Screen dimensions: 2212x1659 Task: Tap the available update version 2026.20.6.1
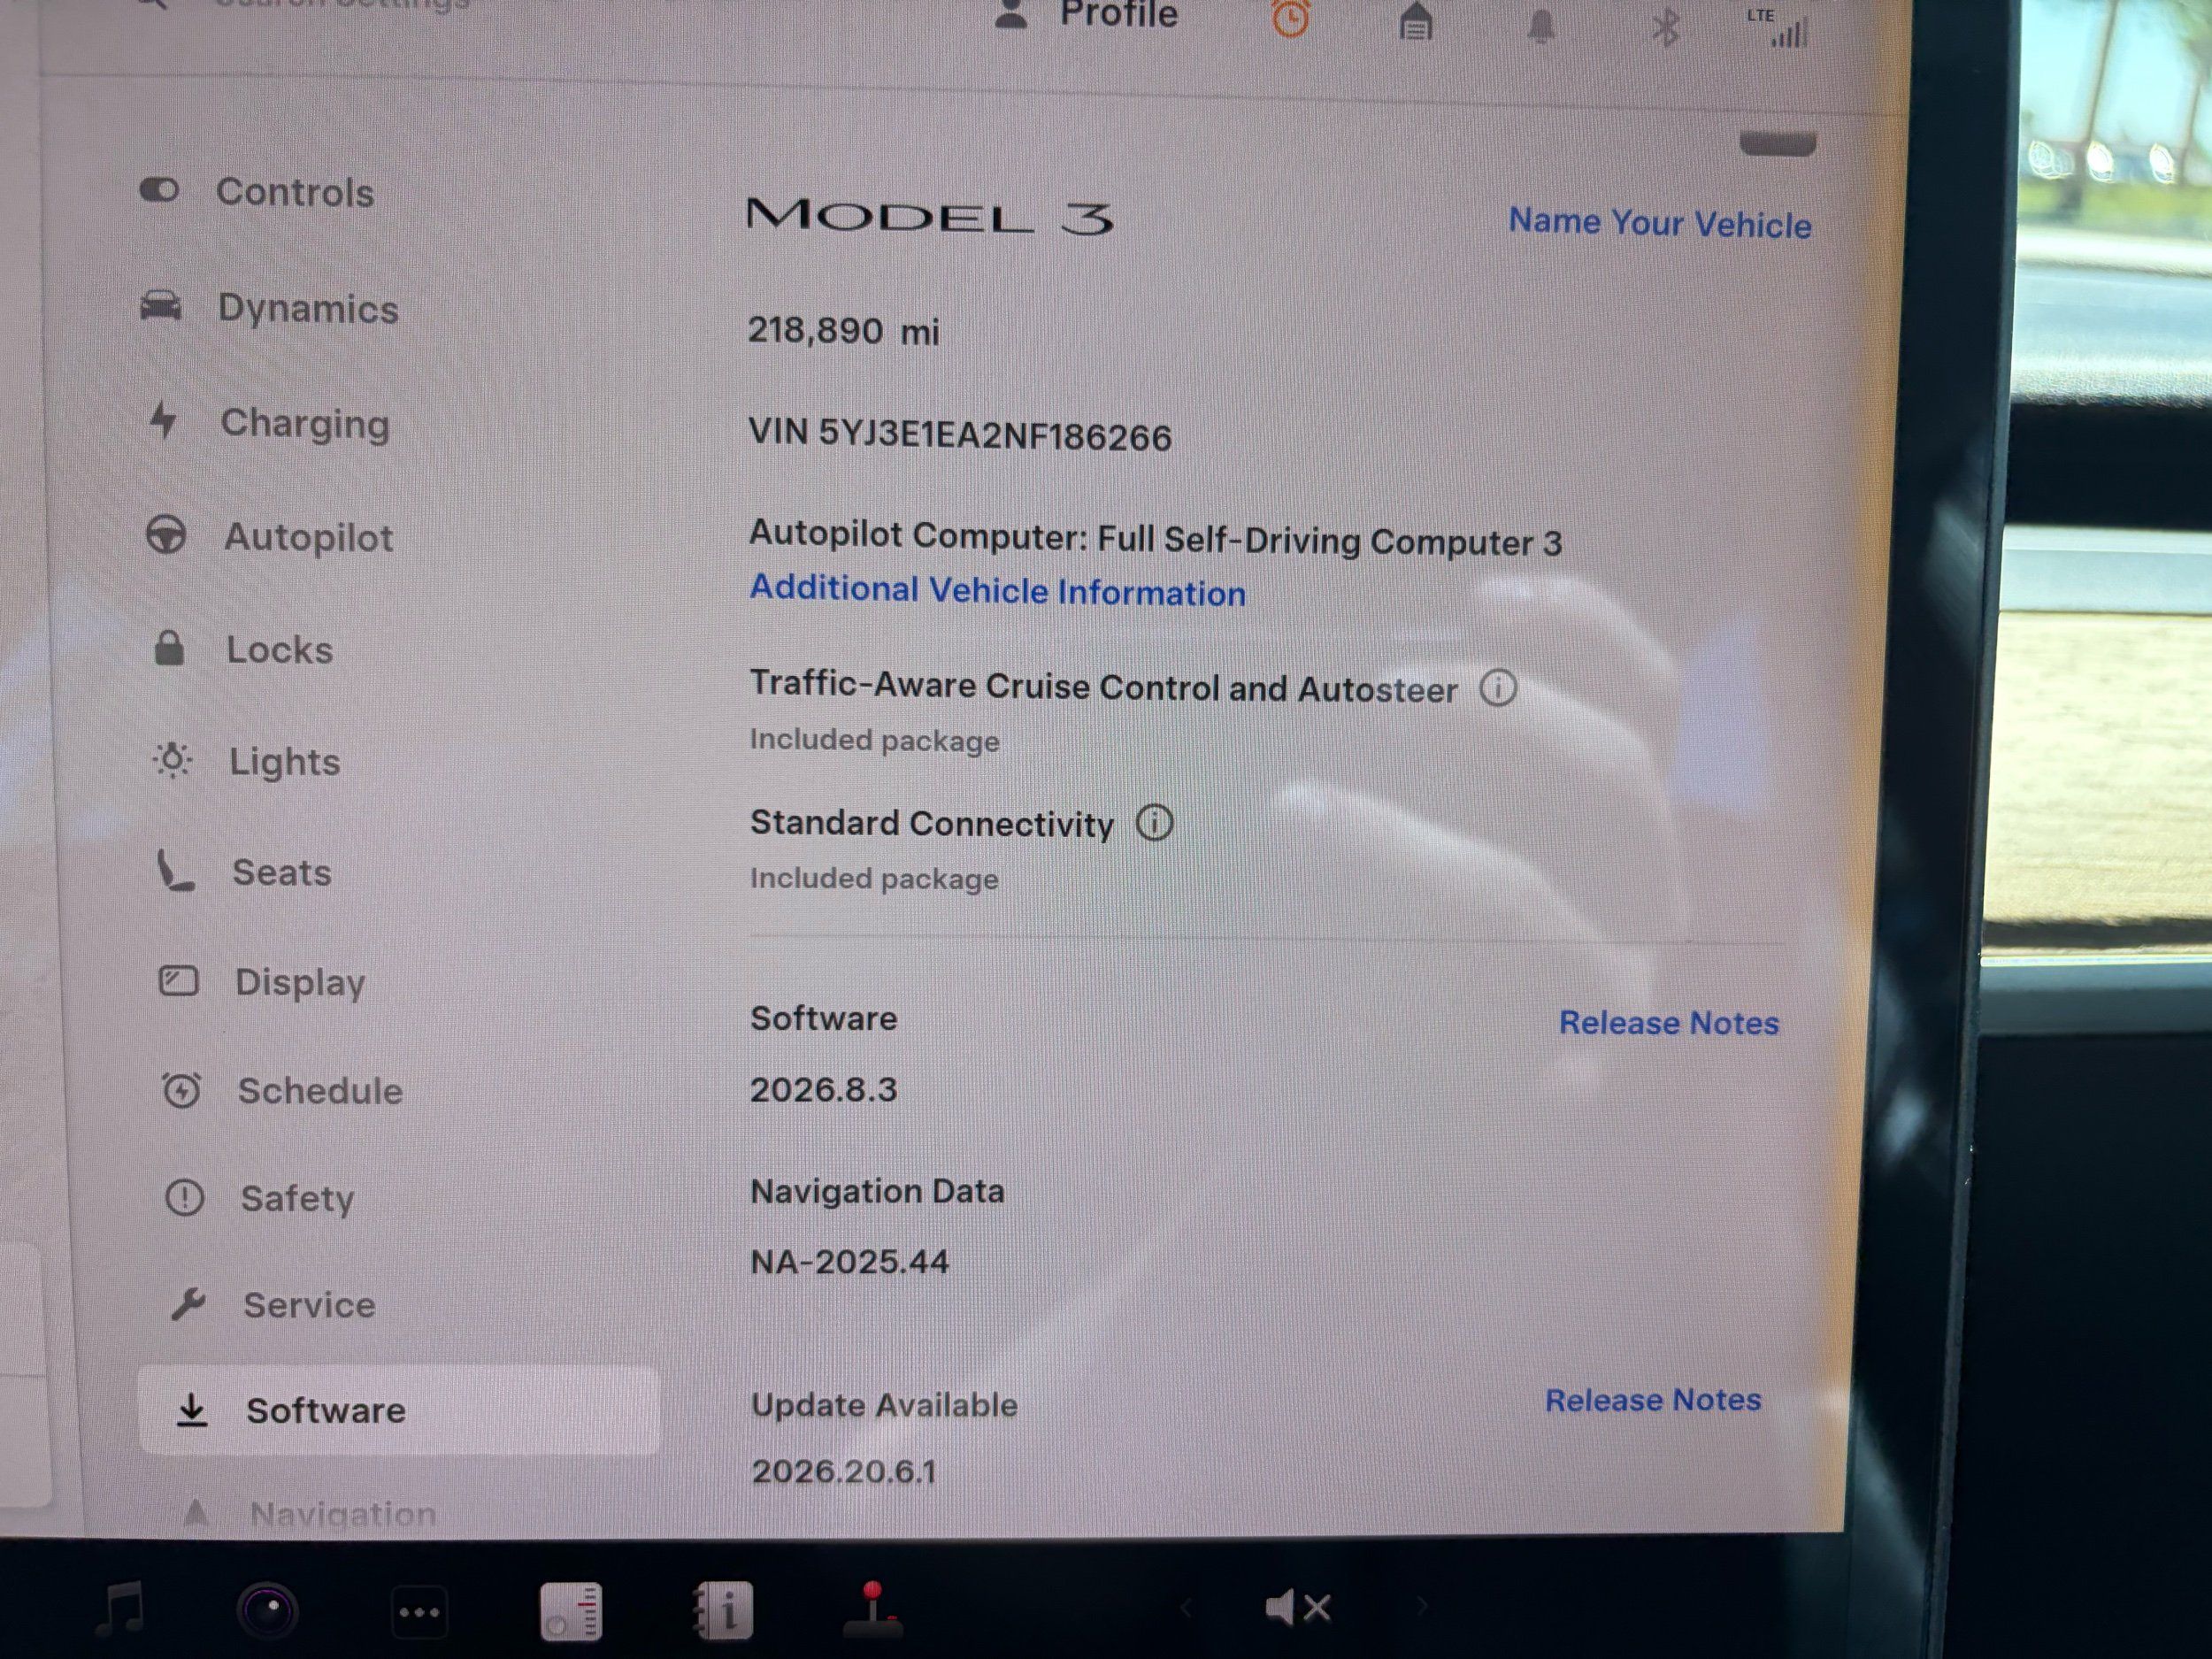(845, 1471)
